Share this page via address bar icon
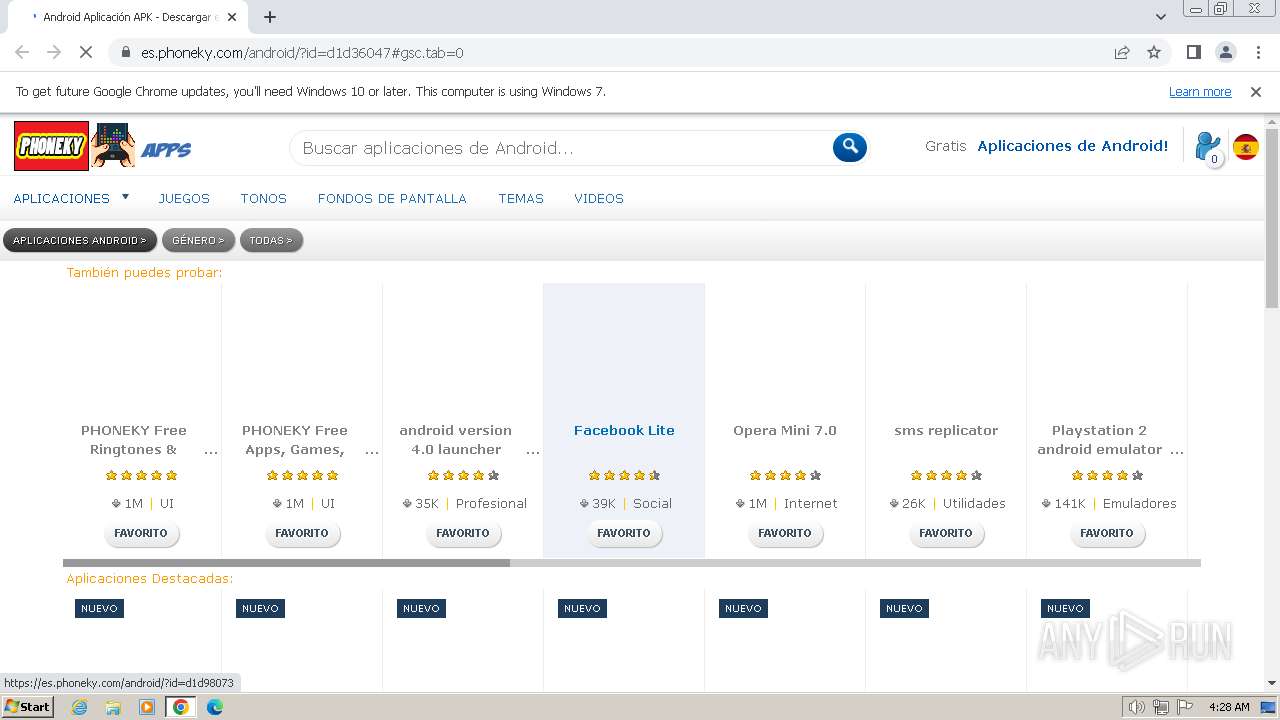This screenshot has height=720, width=1280. click(x=1122, y=52)
